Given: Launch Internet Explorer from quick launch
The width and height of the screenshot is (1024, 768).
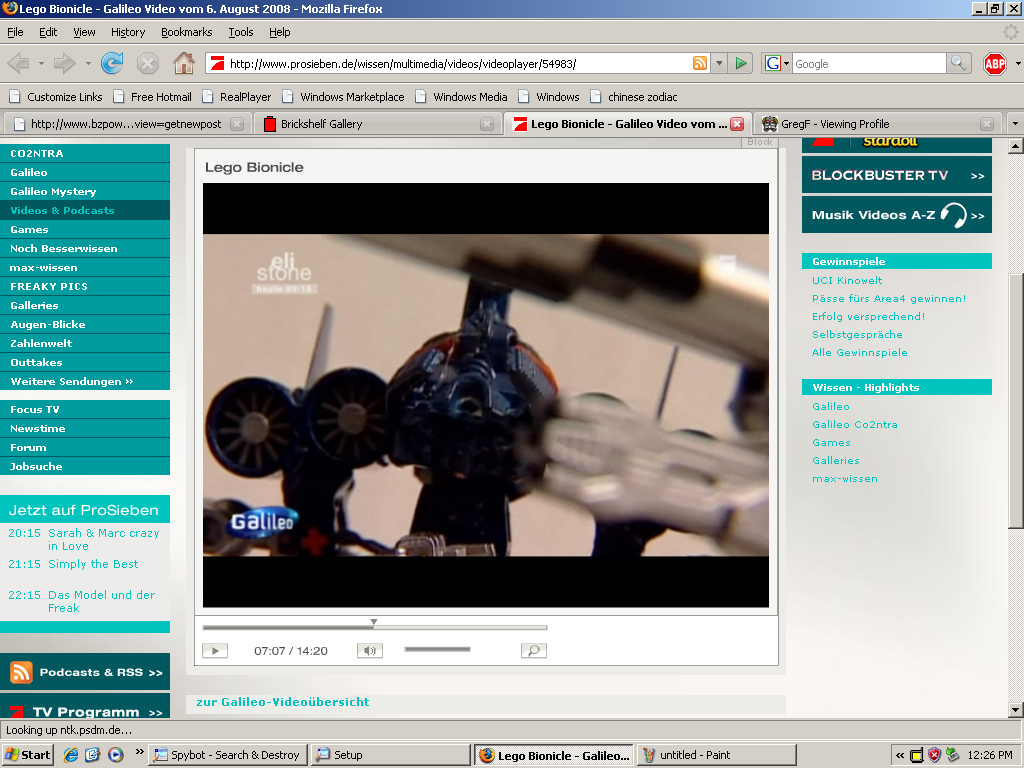Looking at the screenshot, I should 71,755.
